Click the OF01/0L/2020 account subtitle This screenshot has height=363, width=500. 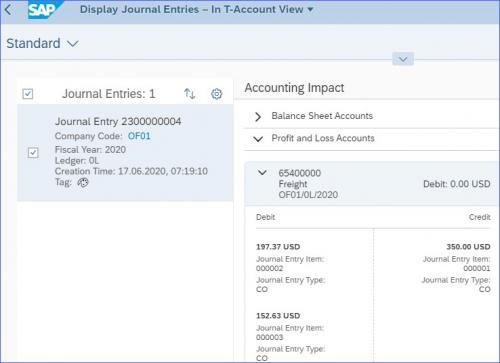pyautogui.click(x=308, y=194)
